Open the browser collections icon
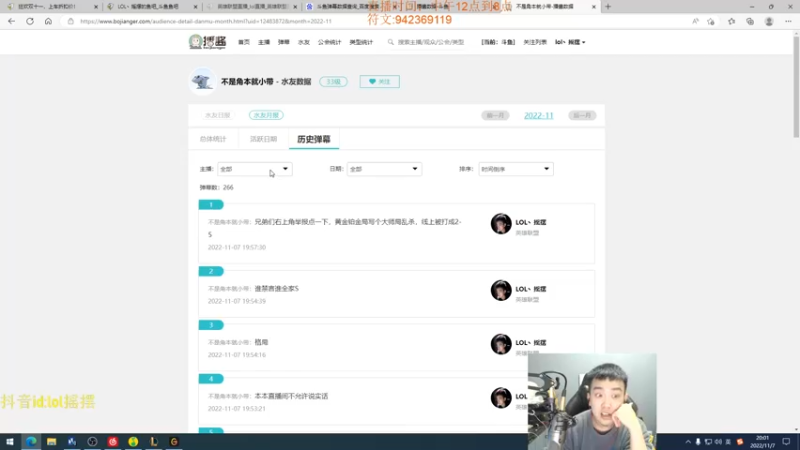800x450 pixels. (750, 21)
